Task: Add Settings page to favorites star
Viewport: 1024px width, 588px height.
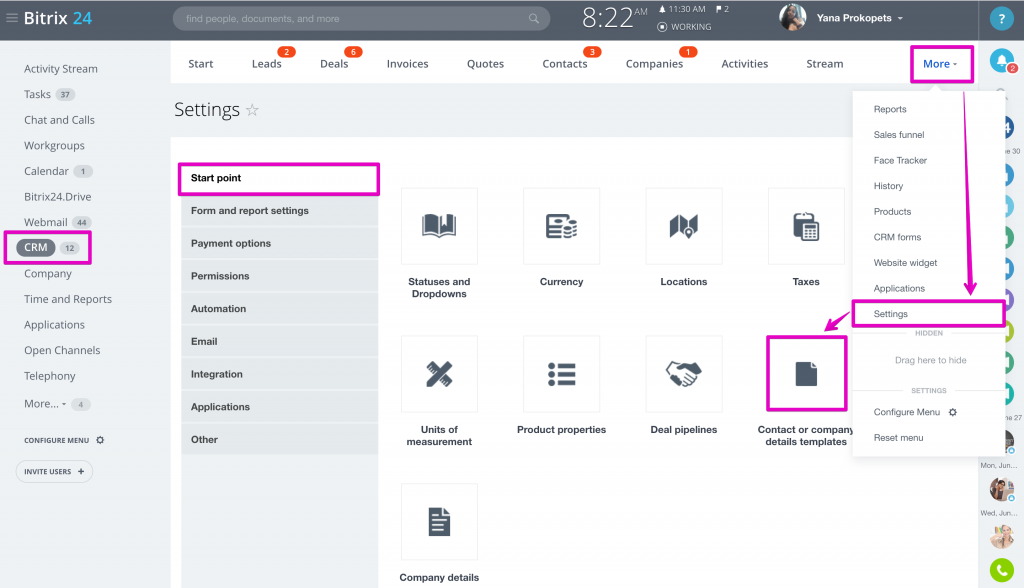Action: tap(252, 110)
